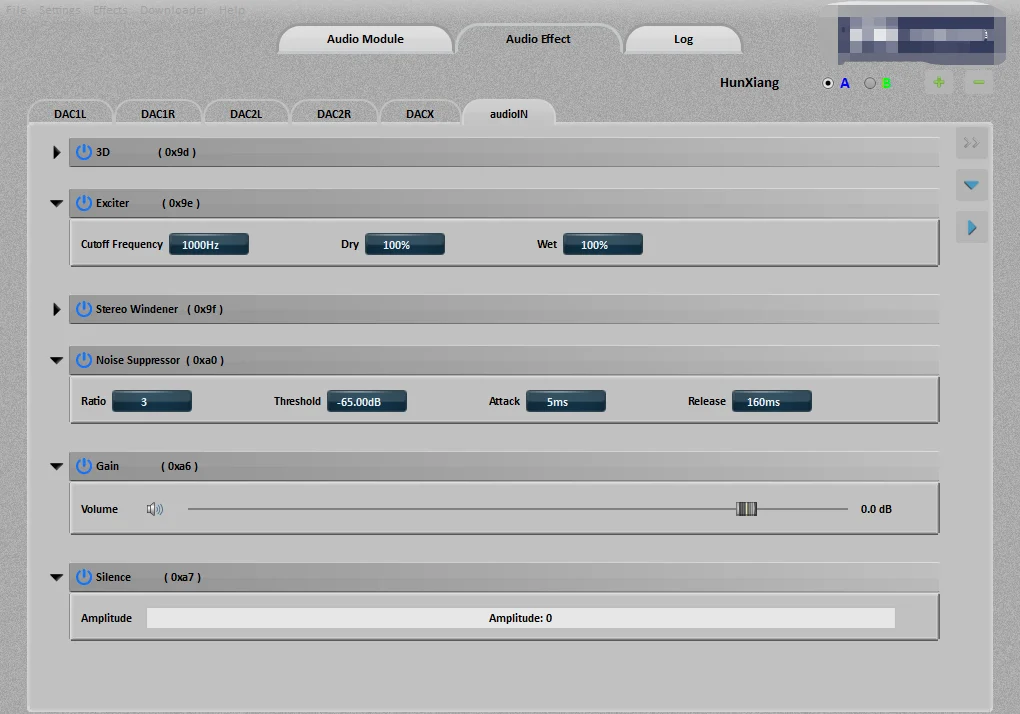Click the 0.0 dB volume readout
Screen dimensions: 1020x714
pos(876,509)
